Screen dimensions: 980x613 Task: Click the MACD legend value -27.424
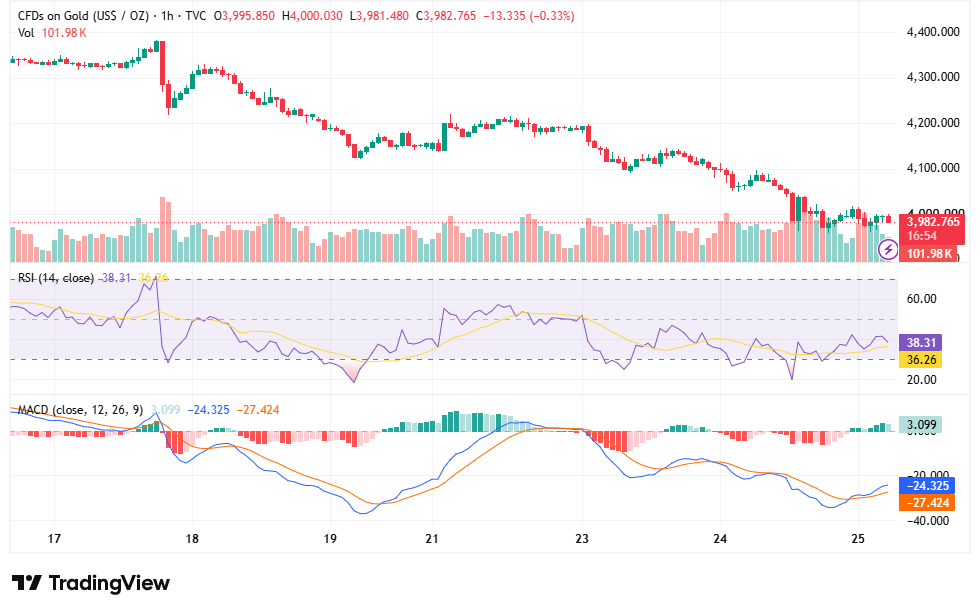point(258,410)
